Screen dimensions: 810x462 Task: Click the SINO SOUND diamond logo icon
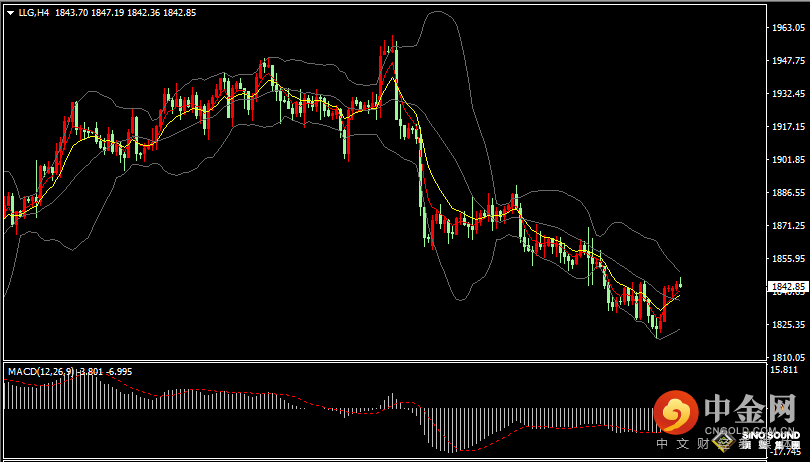(x=728, y=436)
